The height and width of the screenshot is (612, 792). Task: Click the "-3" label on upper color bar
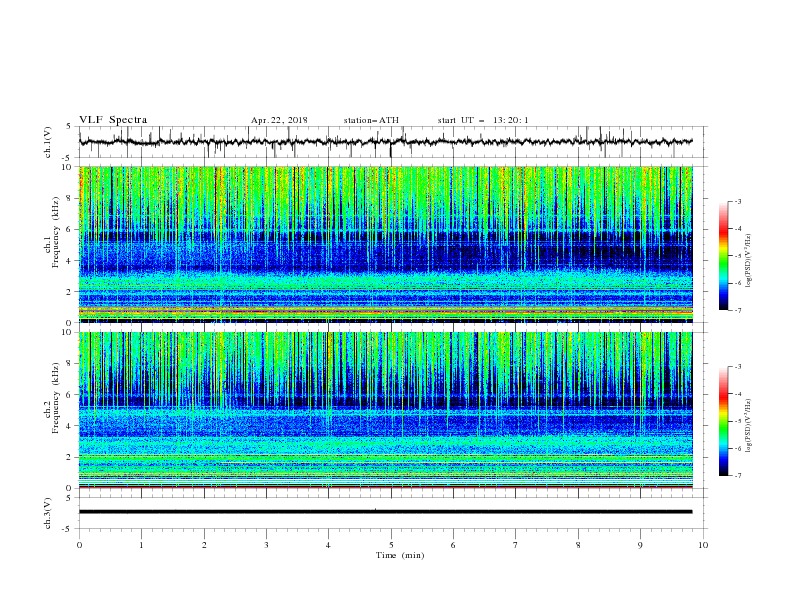[738, 201]
